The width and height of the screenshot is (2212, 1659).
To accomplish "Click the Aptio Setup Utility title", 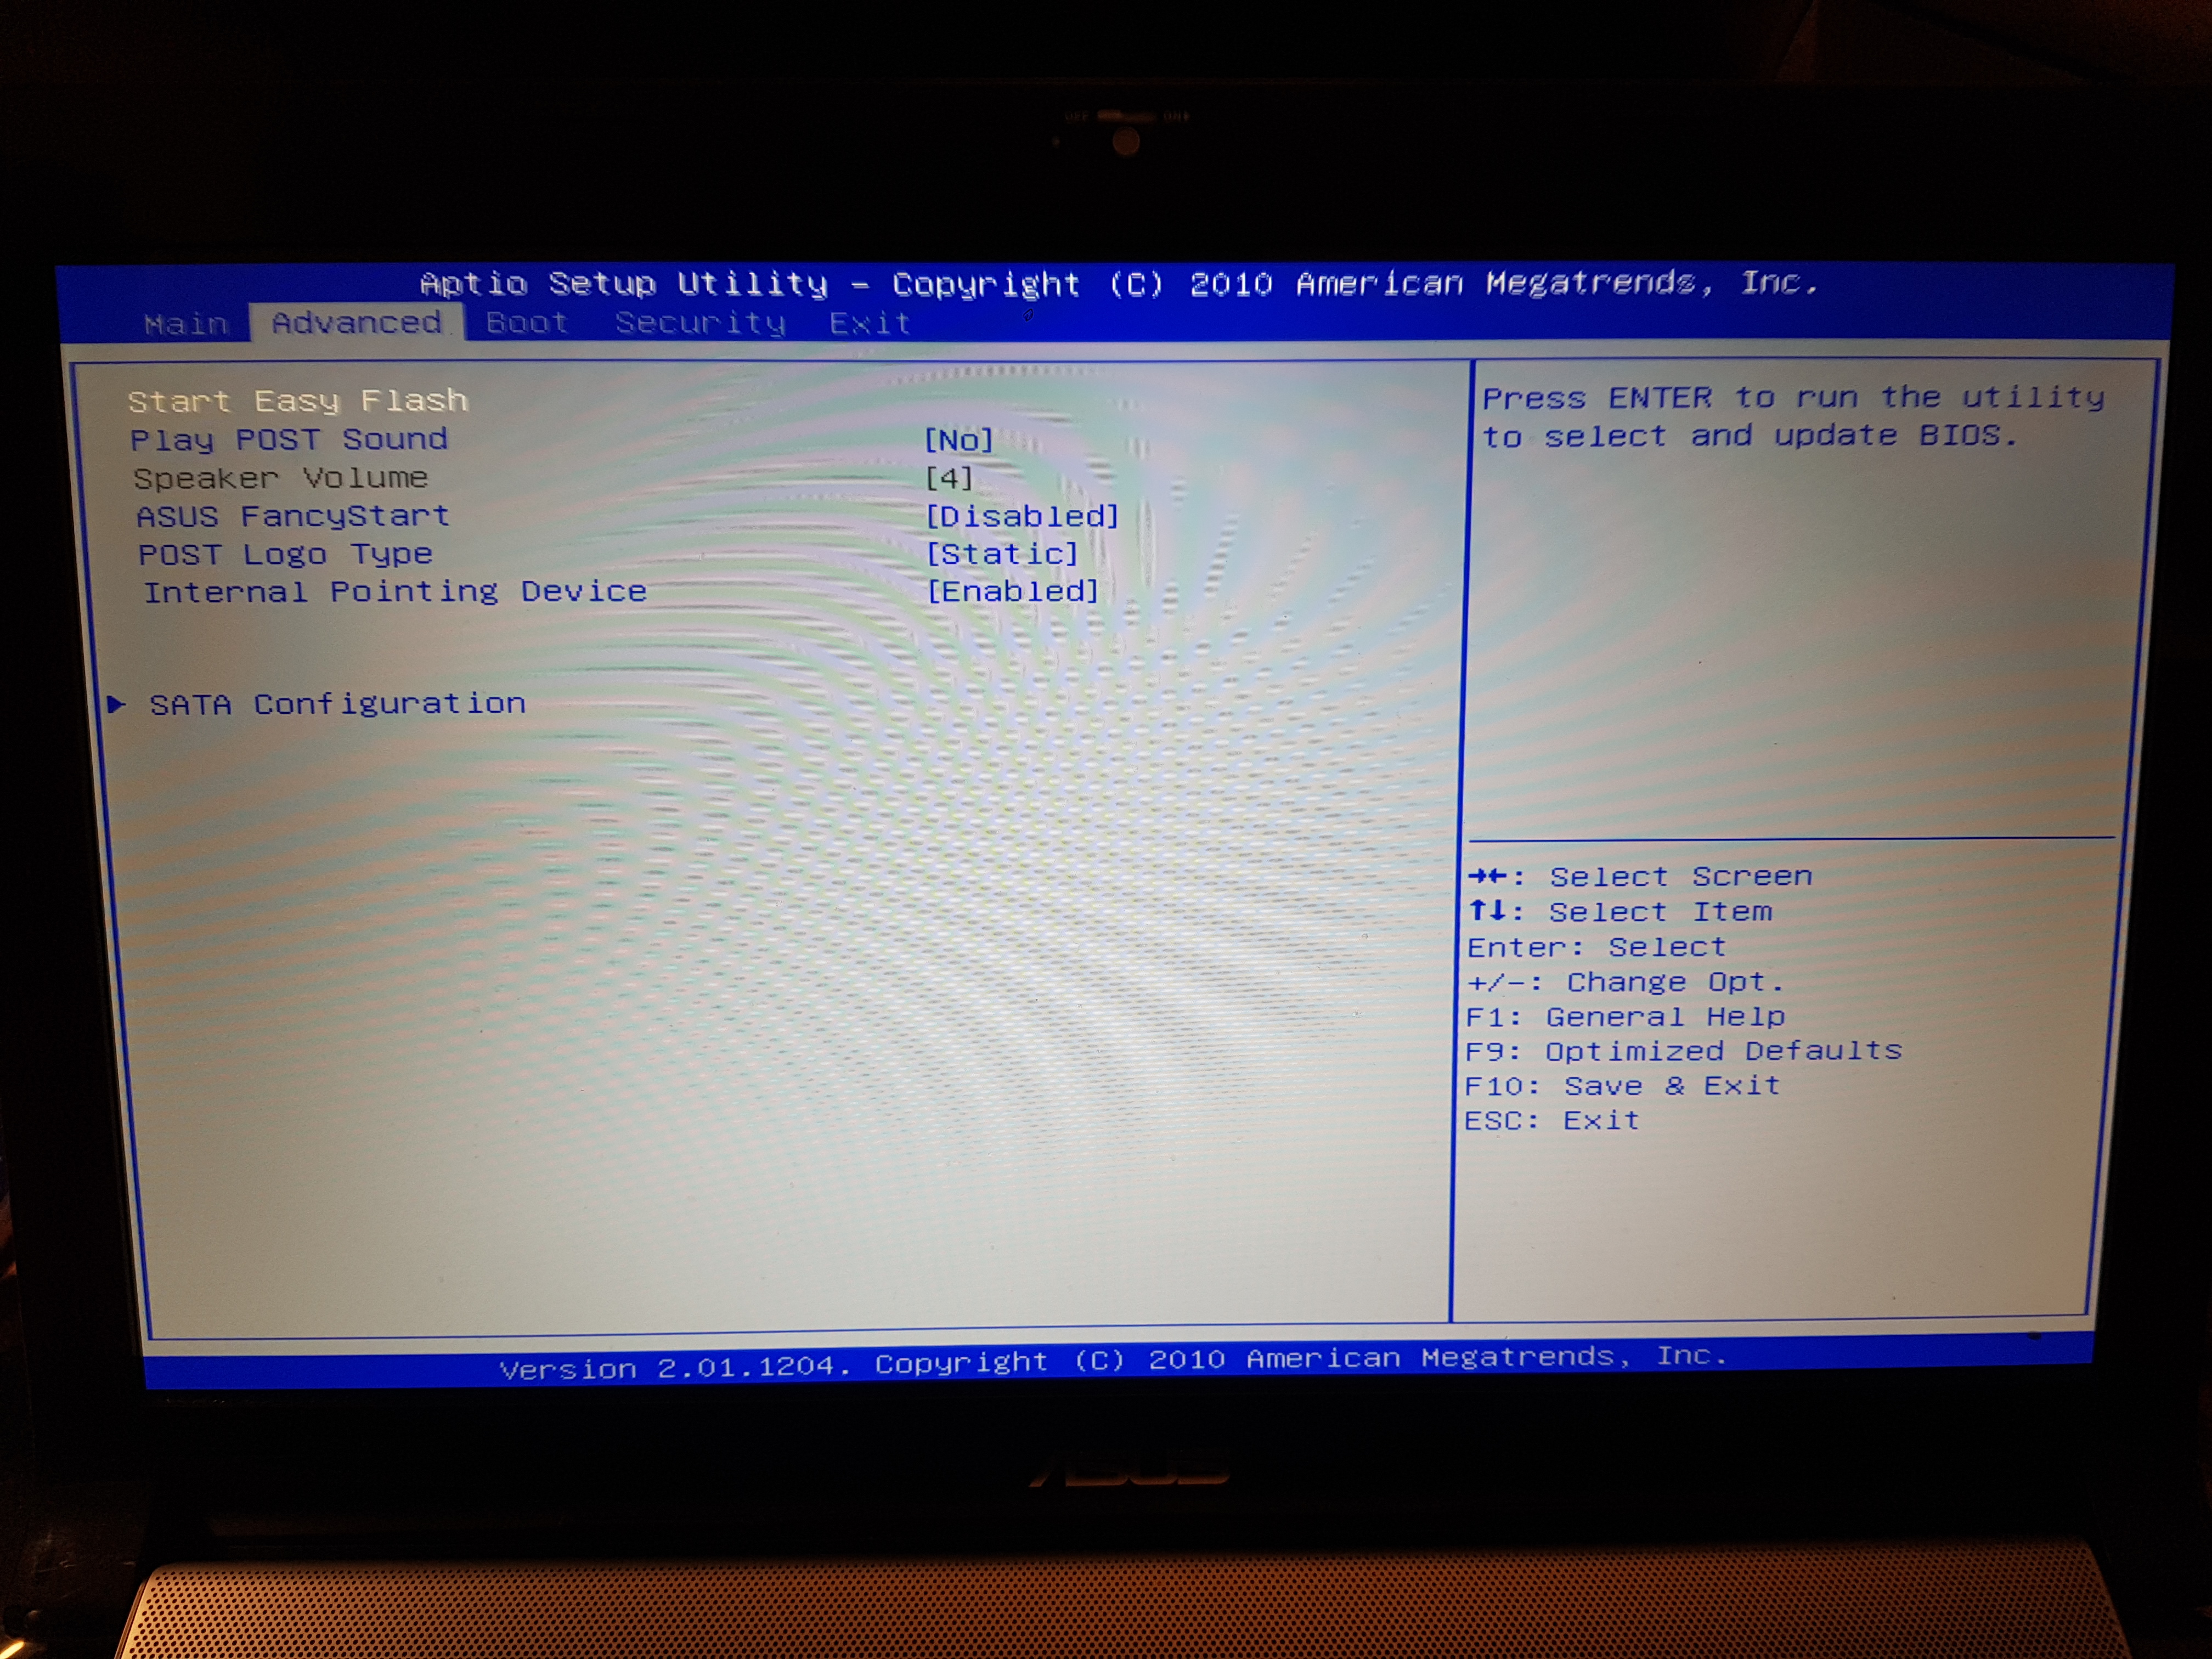I will [1118, 284].
